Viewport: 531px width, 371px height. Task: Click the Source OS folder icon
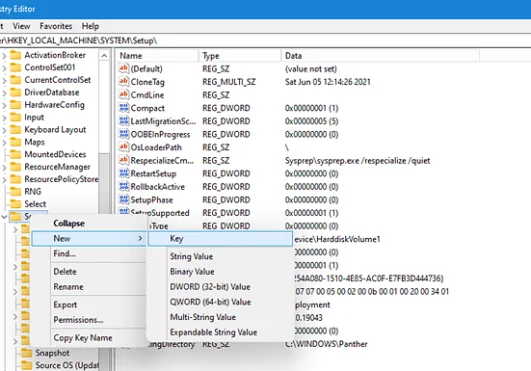coord(26,365)
